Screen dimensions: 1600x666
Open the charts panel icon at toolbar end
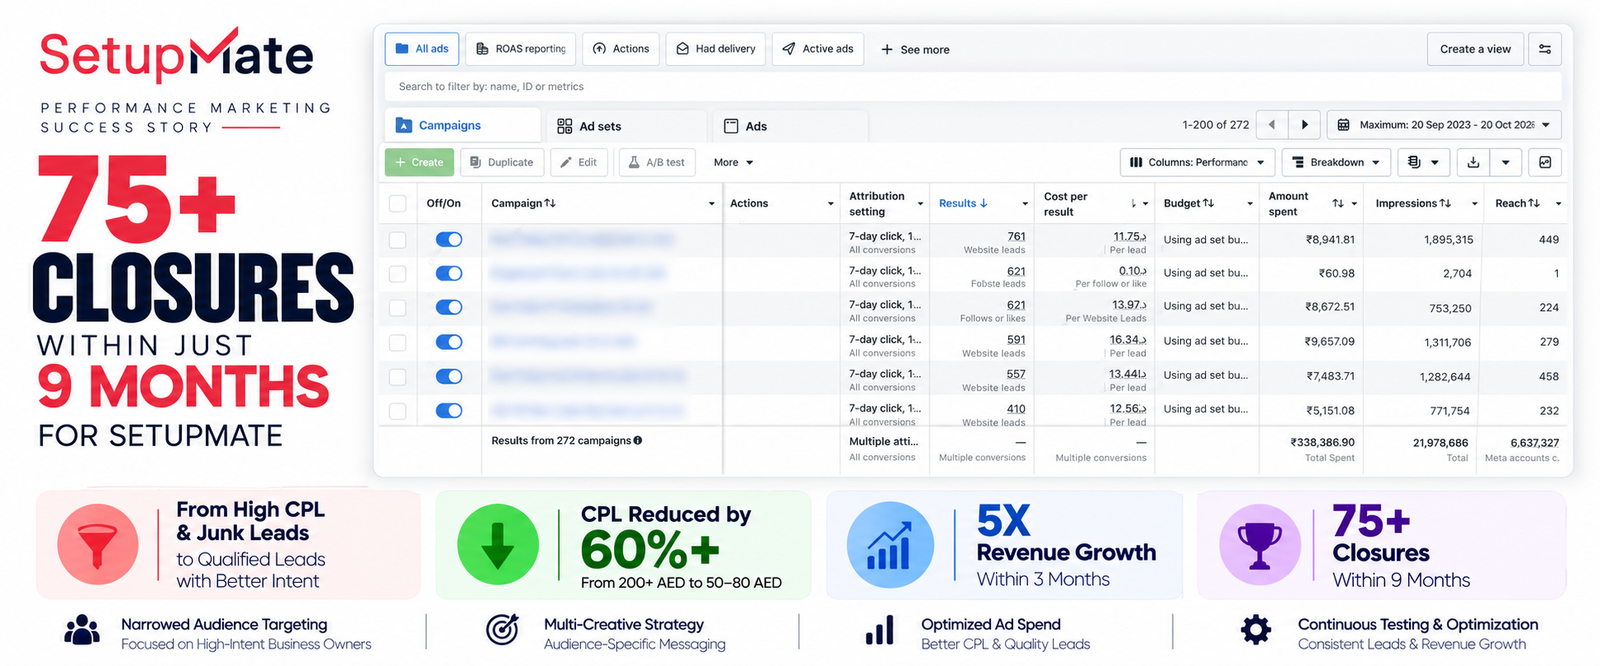pos(1545,162)
